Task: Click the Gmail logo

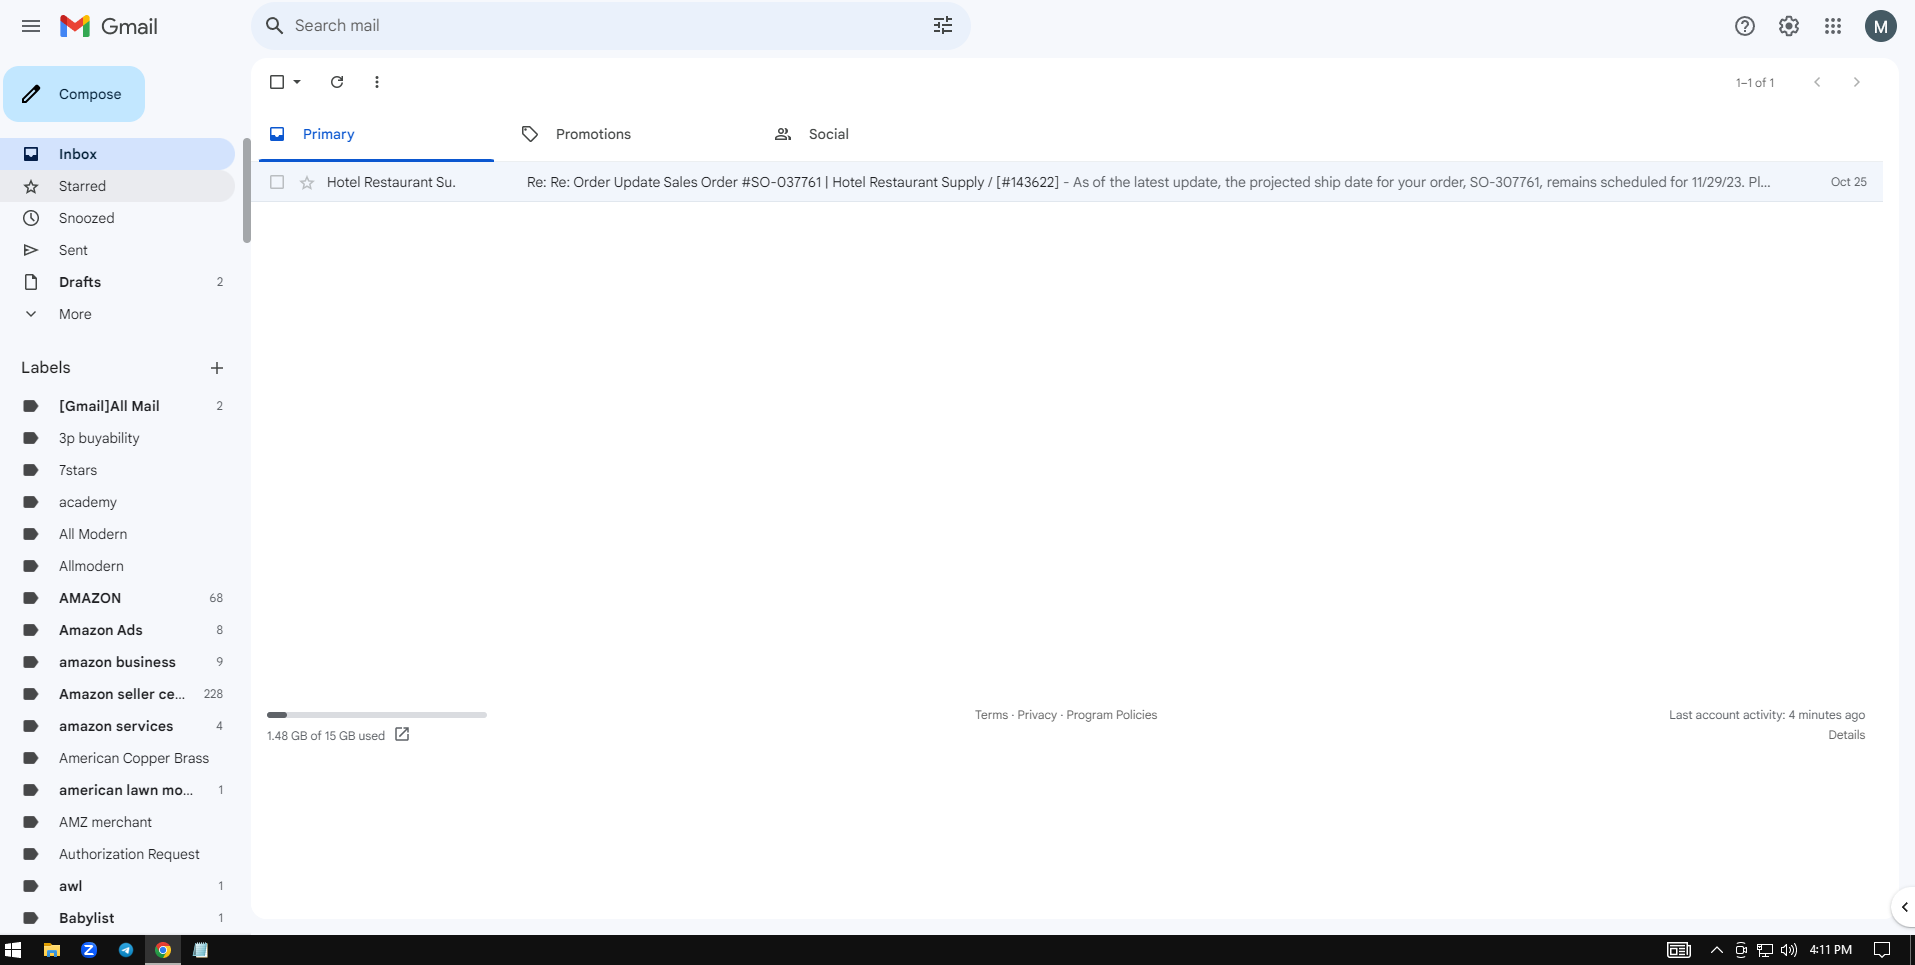Action: (109, 26)
